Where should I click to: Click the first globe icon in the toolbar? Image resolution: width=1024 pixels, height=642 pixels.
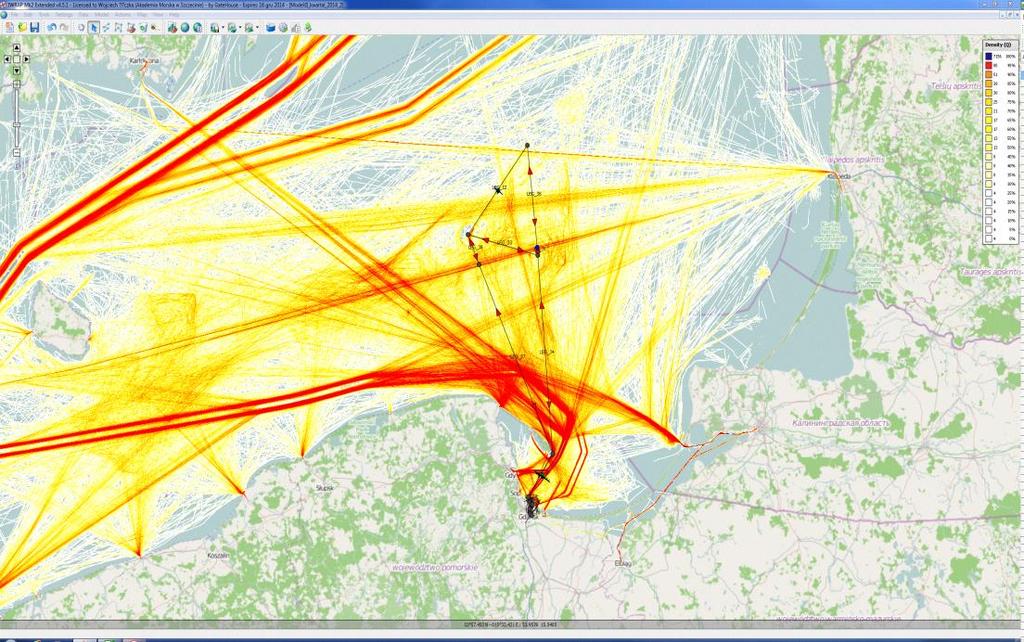pos(185,27)
